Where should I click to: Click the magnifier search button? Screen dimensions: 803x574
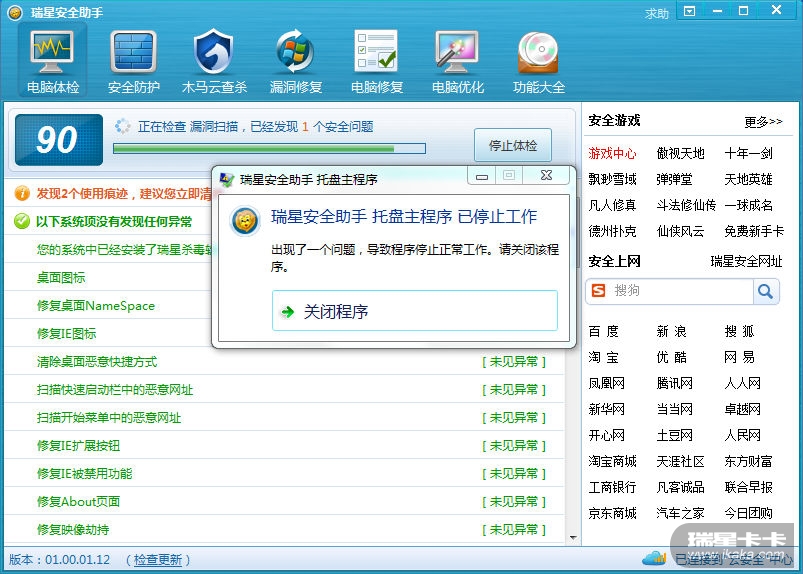click(x=766, y=291)
